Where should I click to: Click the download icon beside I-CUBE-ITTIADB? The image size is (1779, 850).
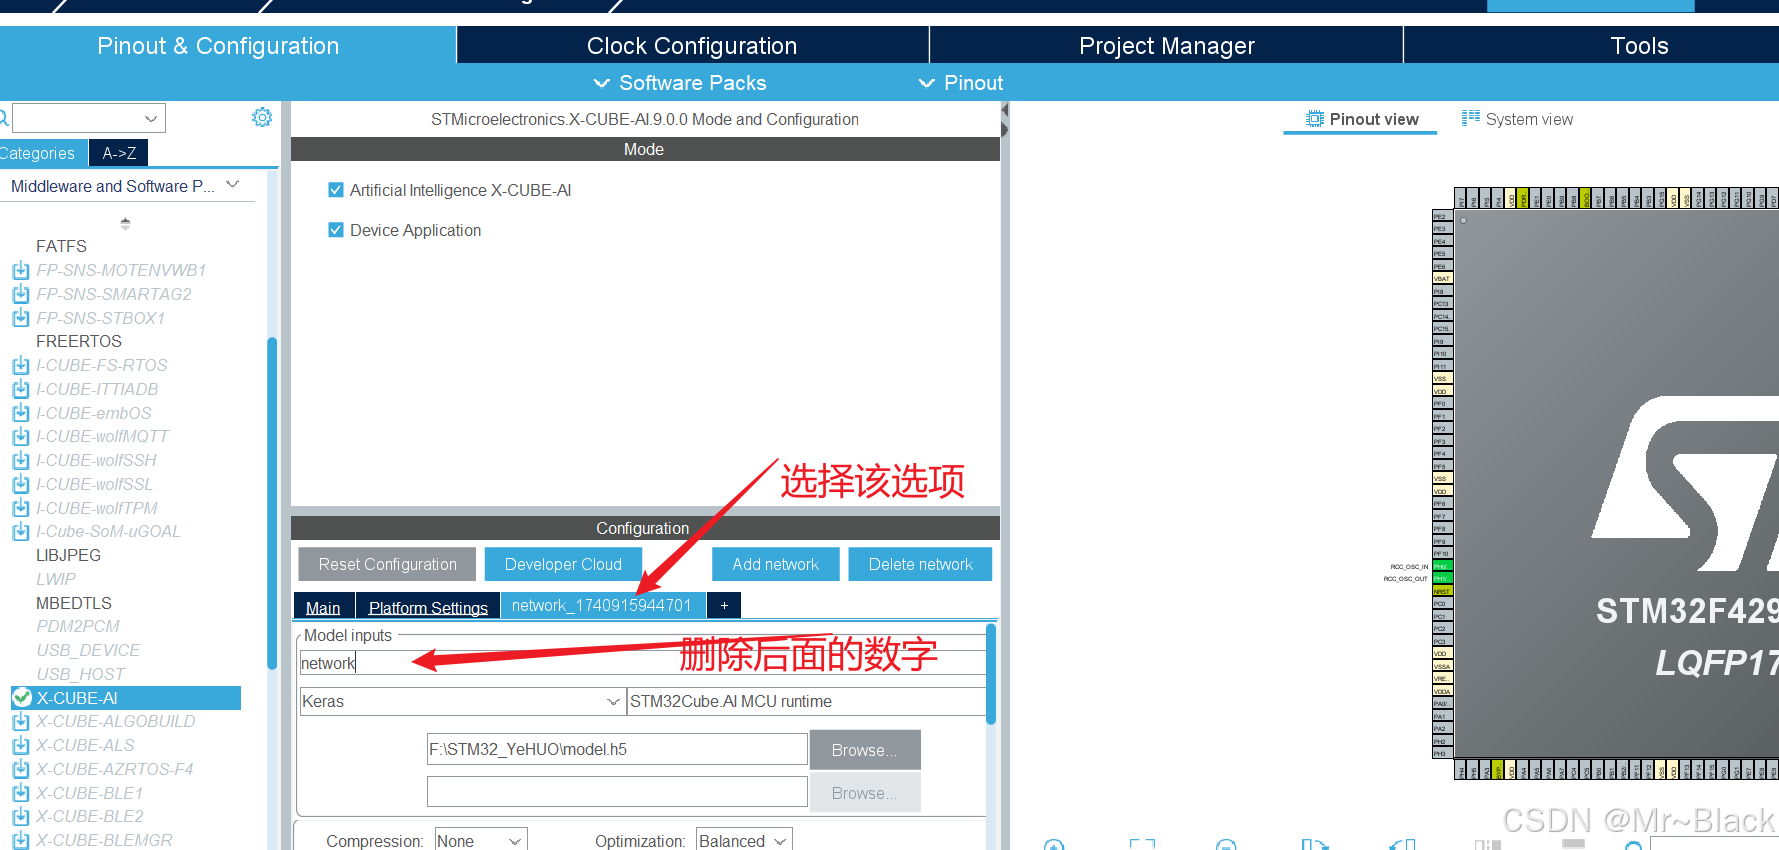tap(20, 389)
